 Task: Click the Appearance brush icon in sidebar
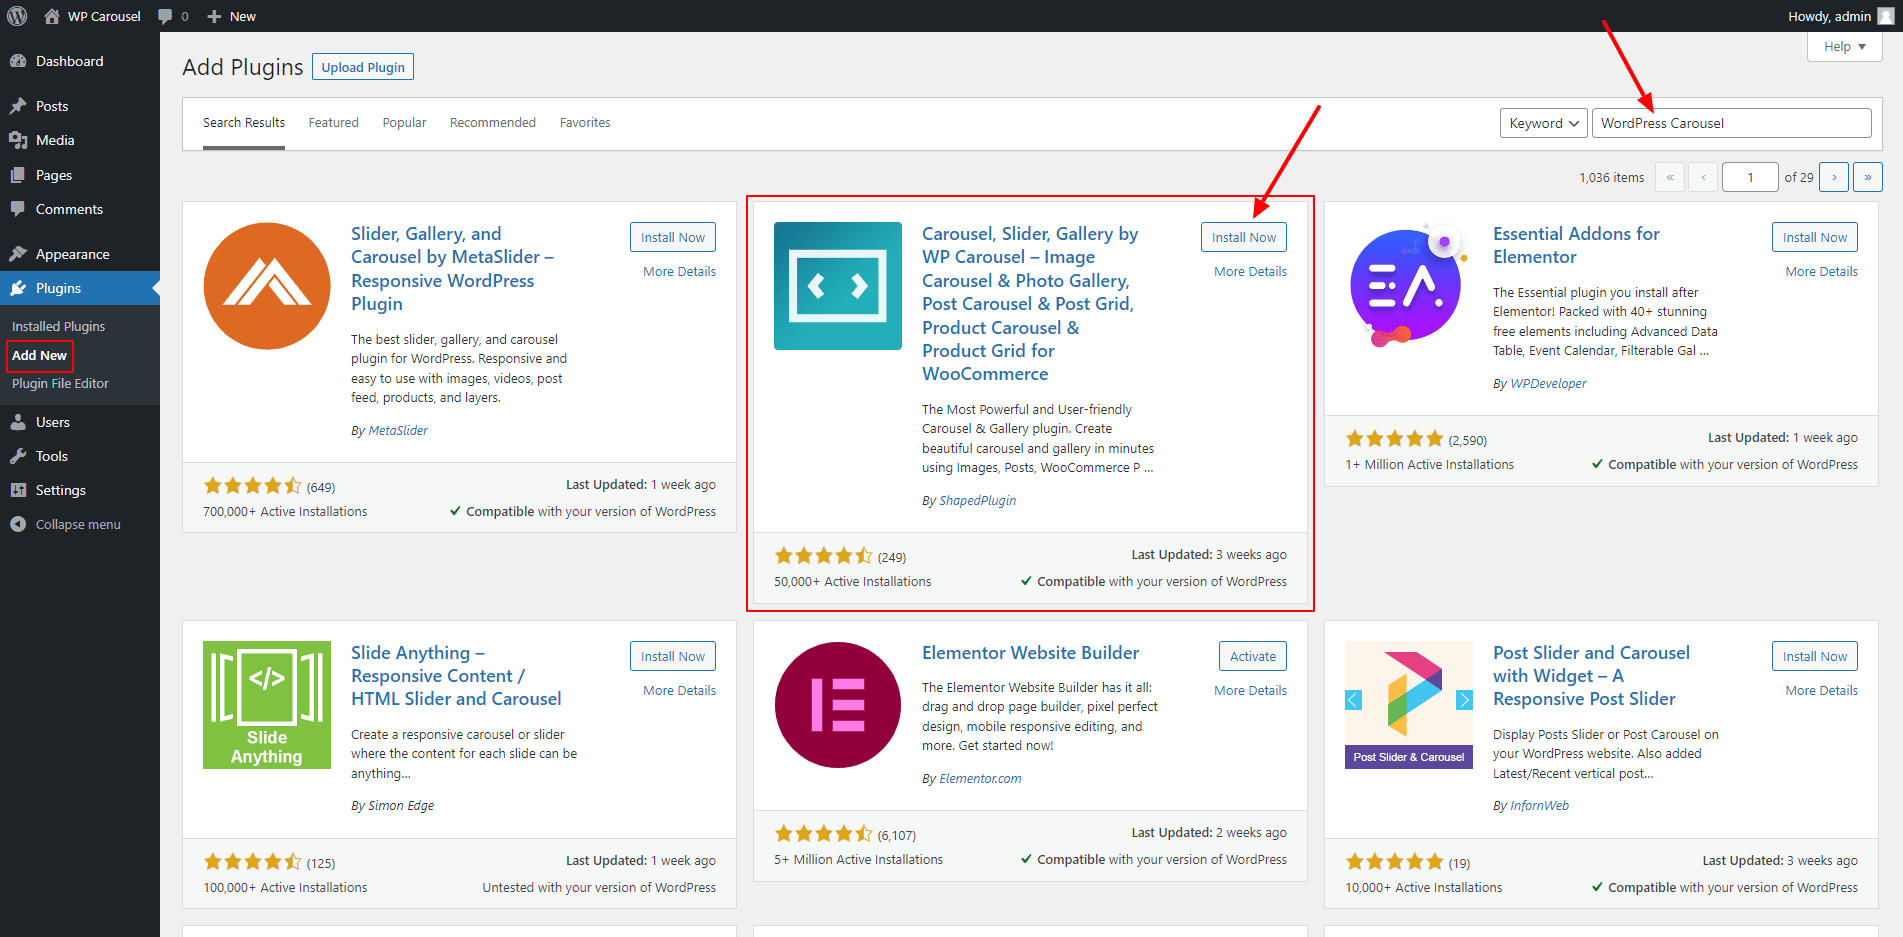pyautogui.click(x=18, y=254)
